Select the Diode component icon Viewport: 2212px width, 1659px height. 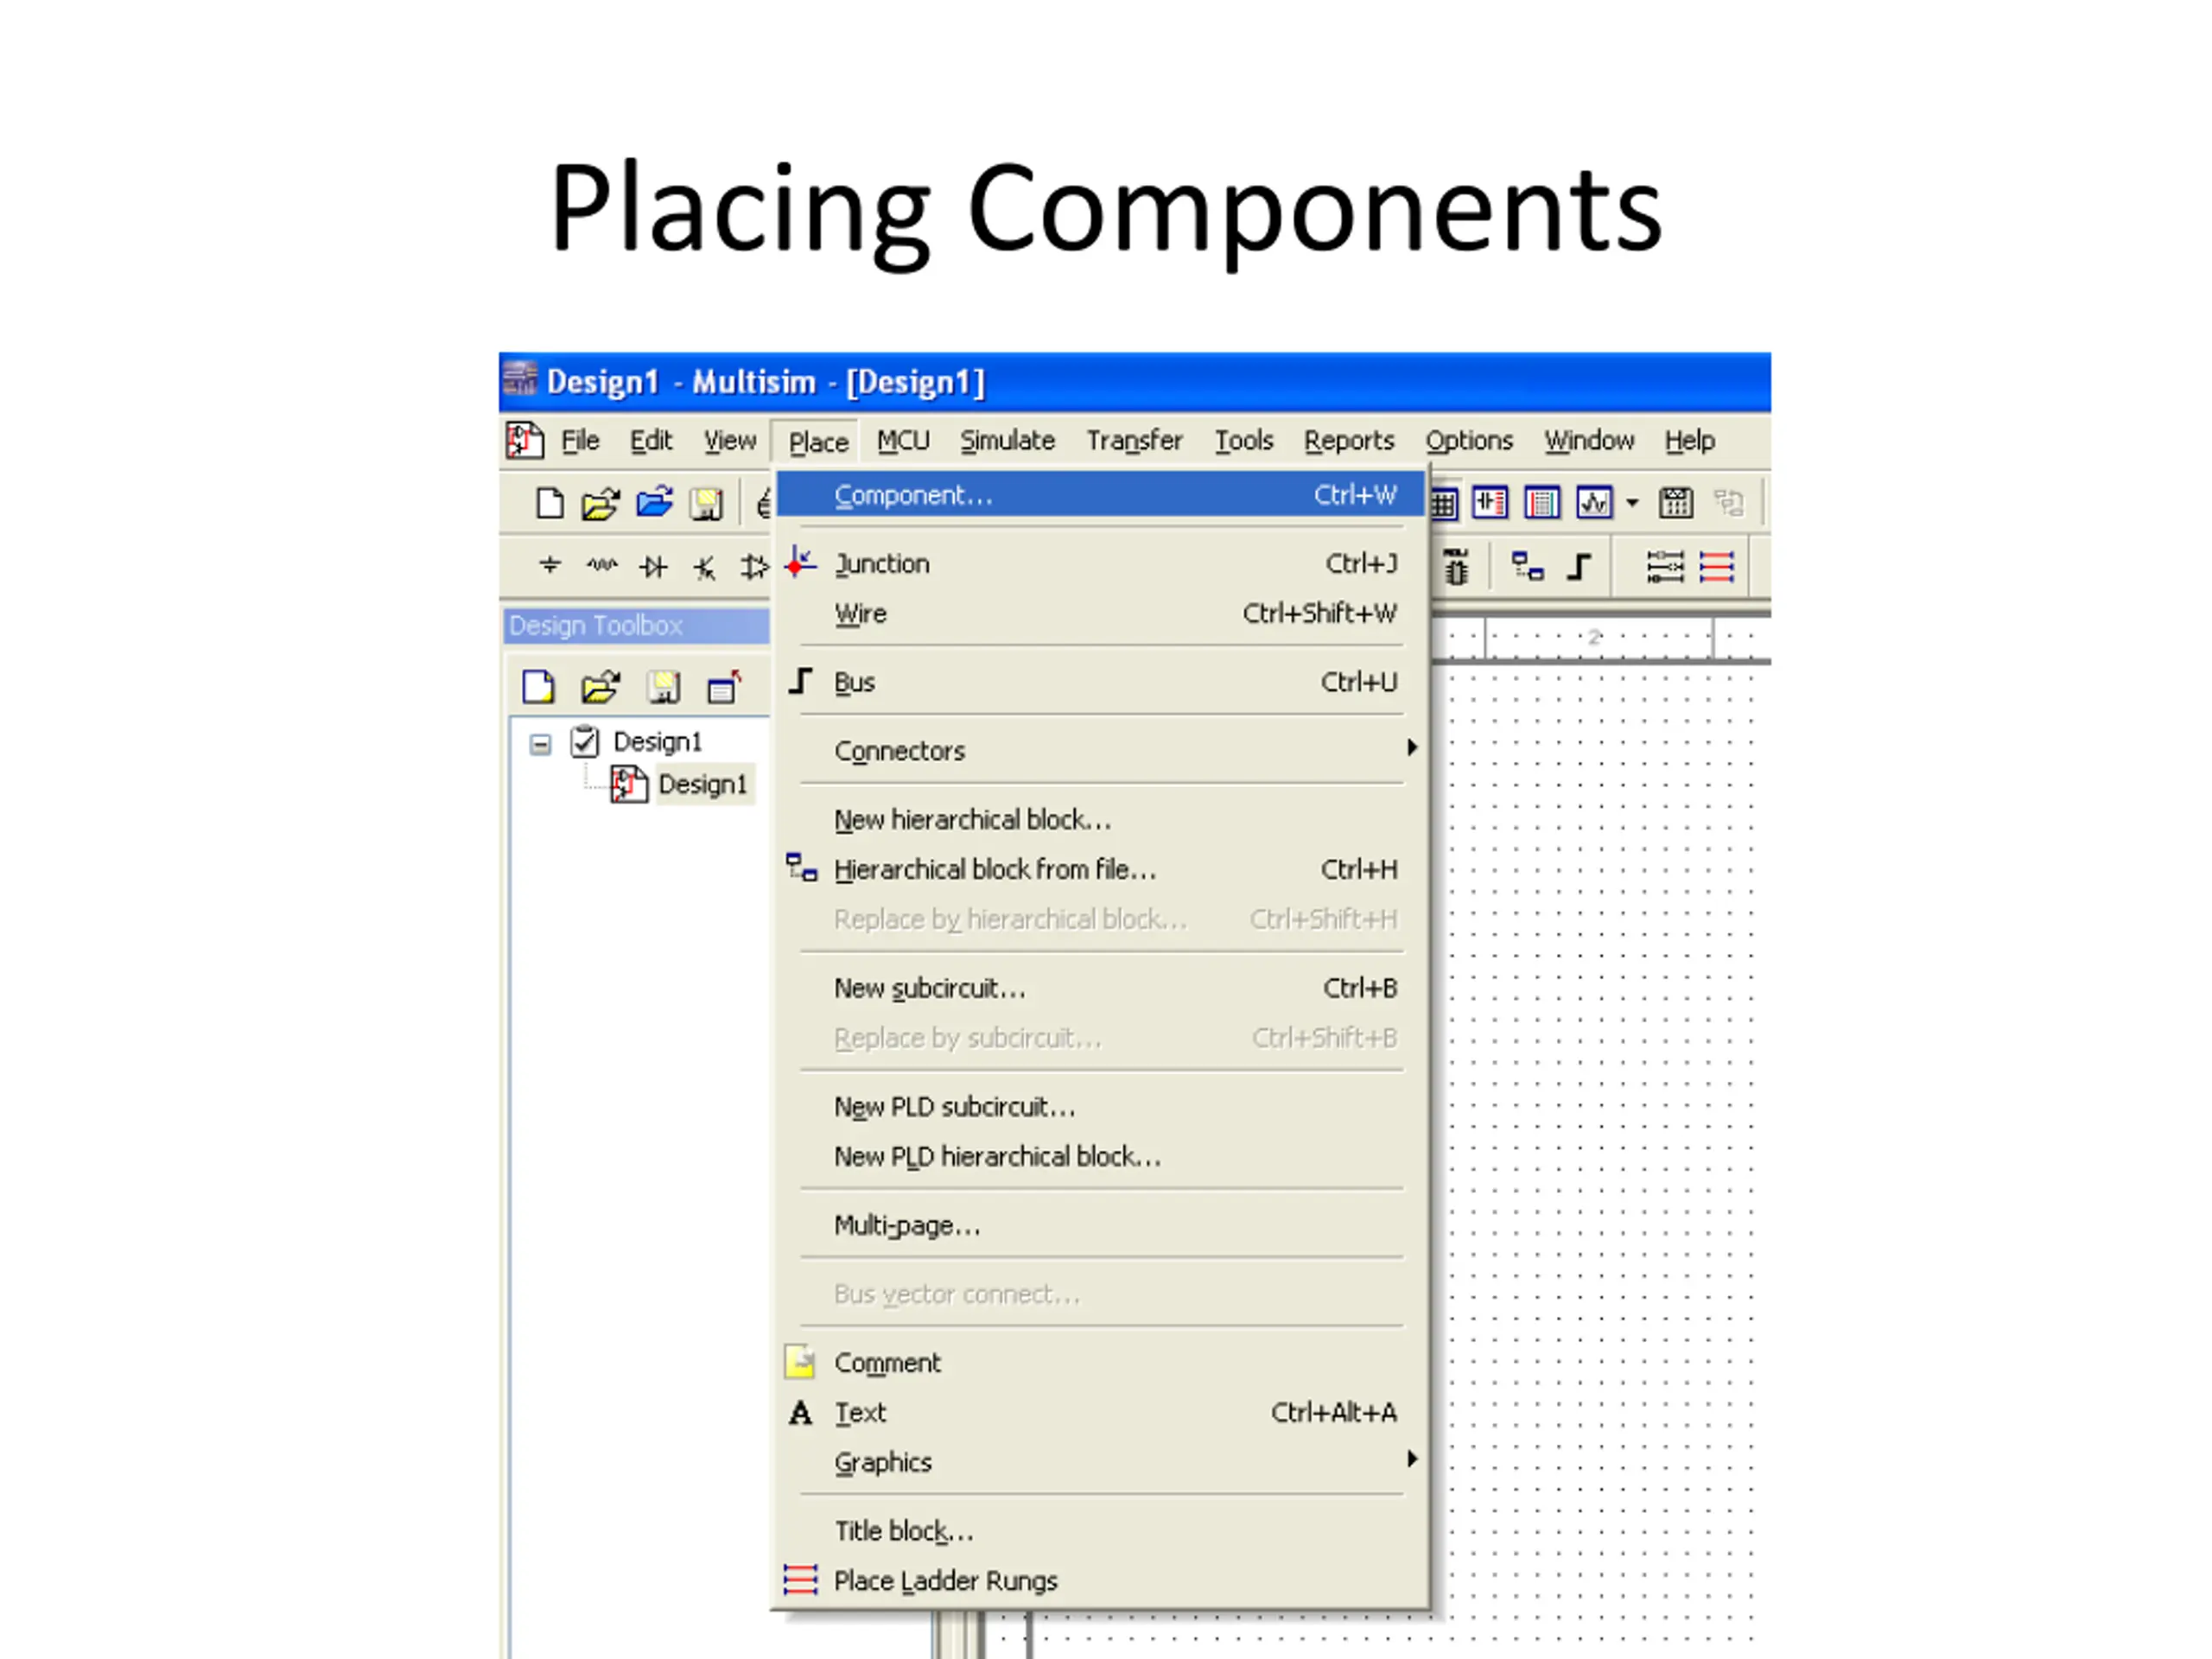coord(654,567)
